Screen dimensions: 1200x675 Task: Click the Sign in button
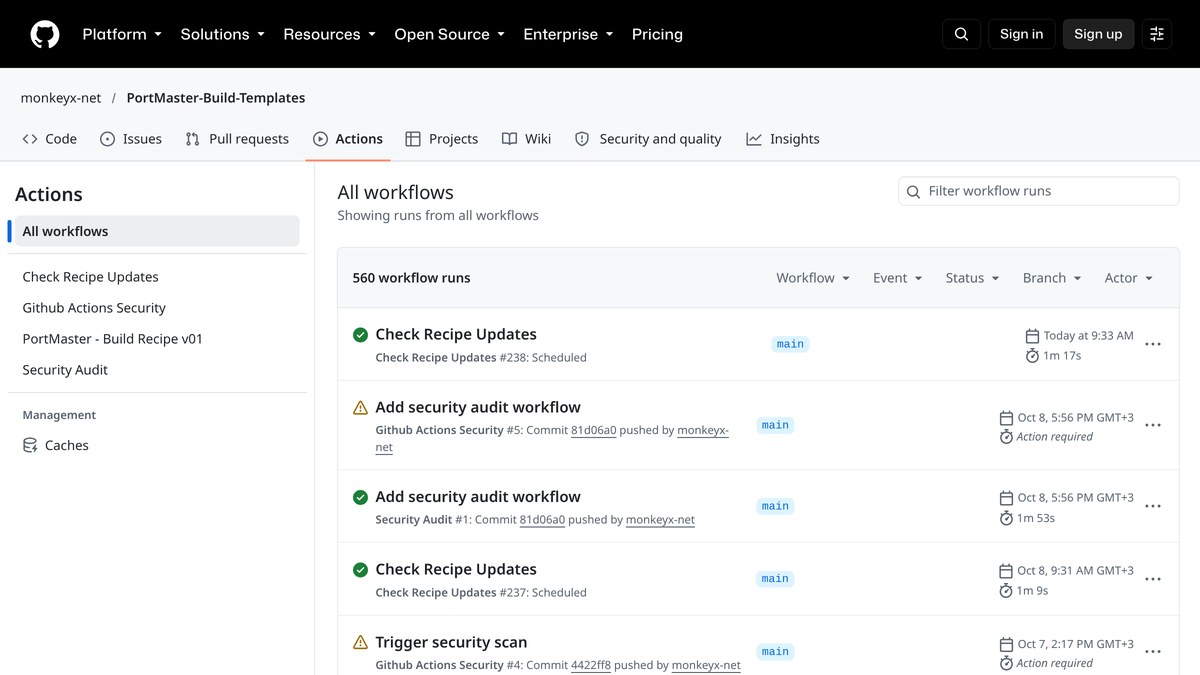click(1021, 34)
